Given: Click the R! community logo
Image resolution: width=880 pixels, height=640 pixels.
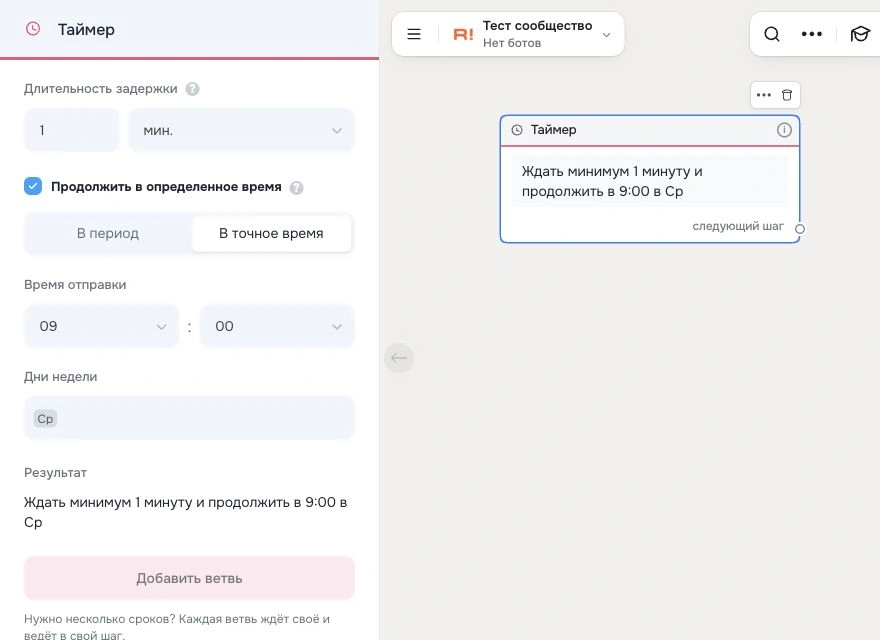Looking at the screenshot, I should 463,35.
